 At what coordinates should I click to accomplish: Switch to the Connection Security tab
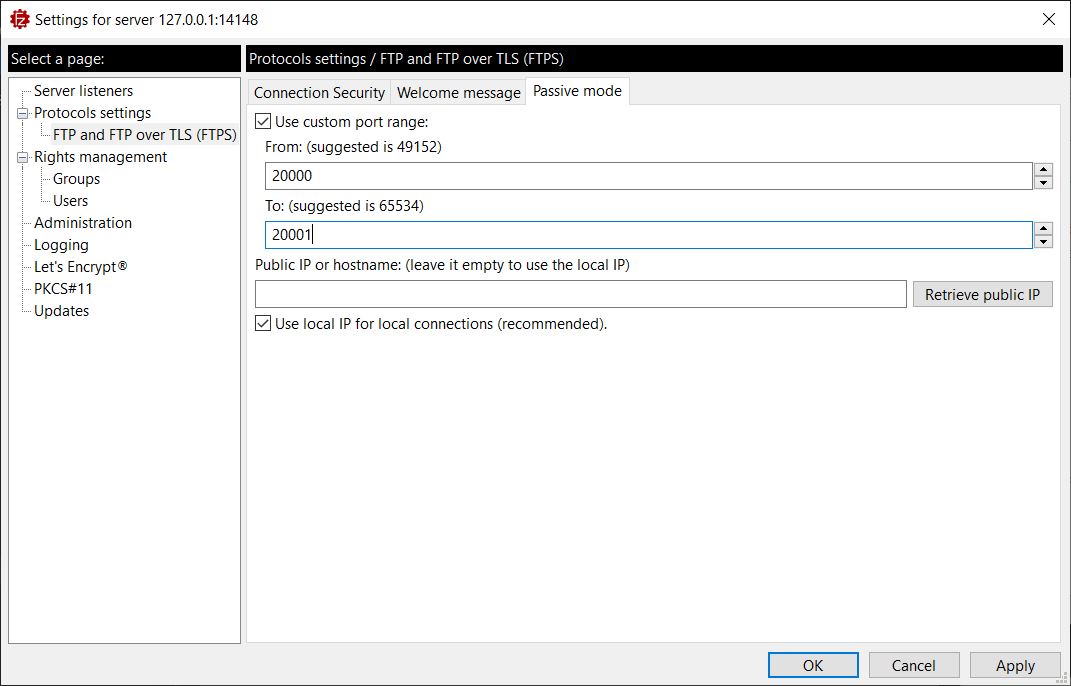click(x=319, y=92)
